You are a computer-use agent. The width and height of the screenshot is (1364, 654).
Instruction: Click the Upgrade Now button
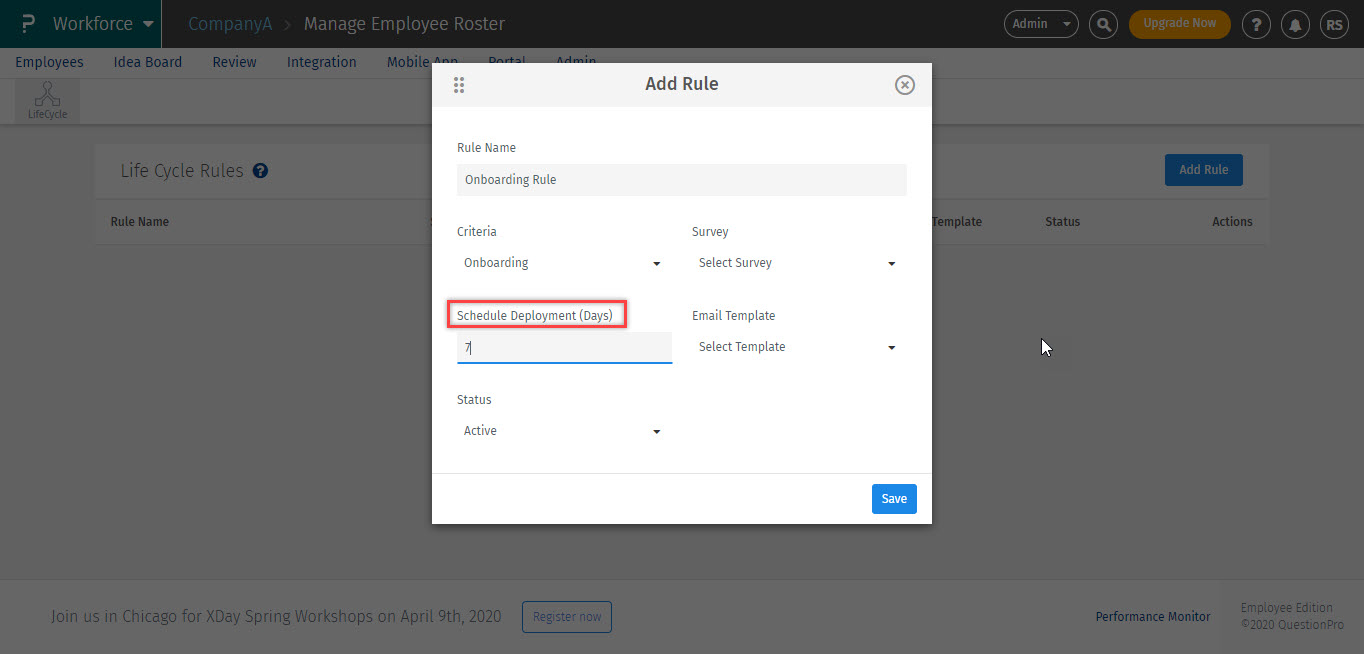[1179, 24]
